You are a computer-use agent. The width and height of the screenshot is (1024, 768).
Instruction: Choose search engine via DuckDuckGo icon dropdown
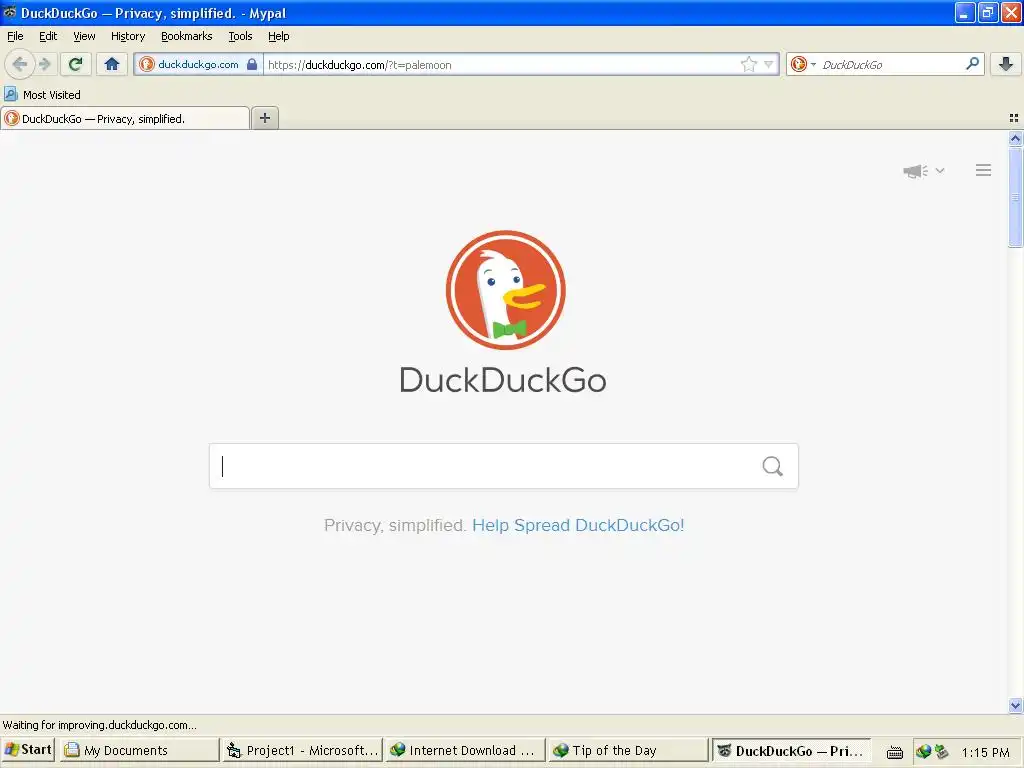(x=803, y=64)
